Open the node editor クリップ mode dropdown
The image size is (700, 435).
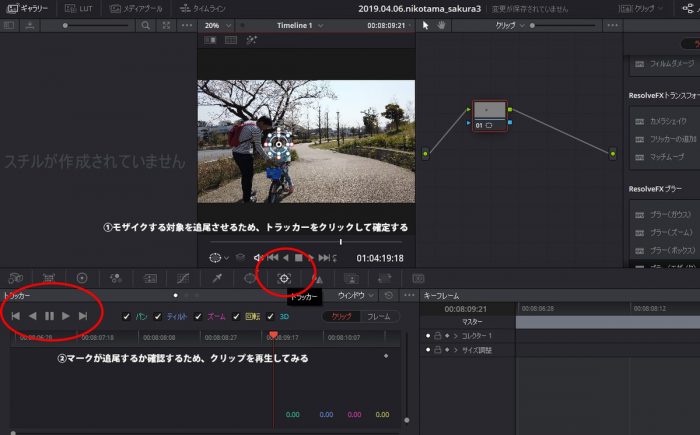(x=510, y=25)
